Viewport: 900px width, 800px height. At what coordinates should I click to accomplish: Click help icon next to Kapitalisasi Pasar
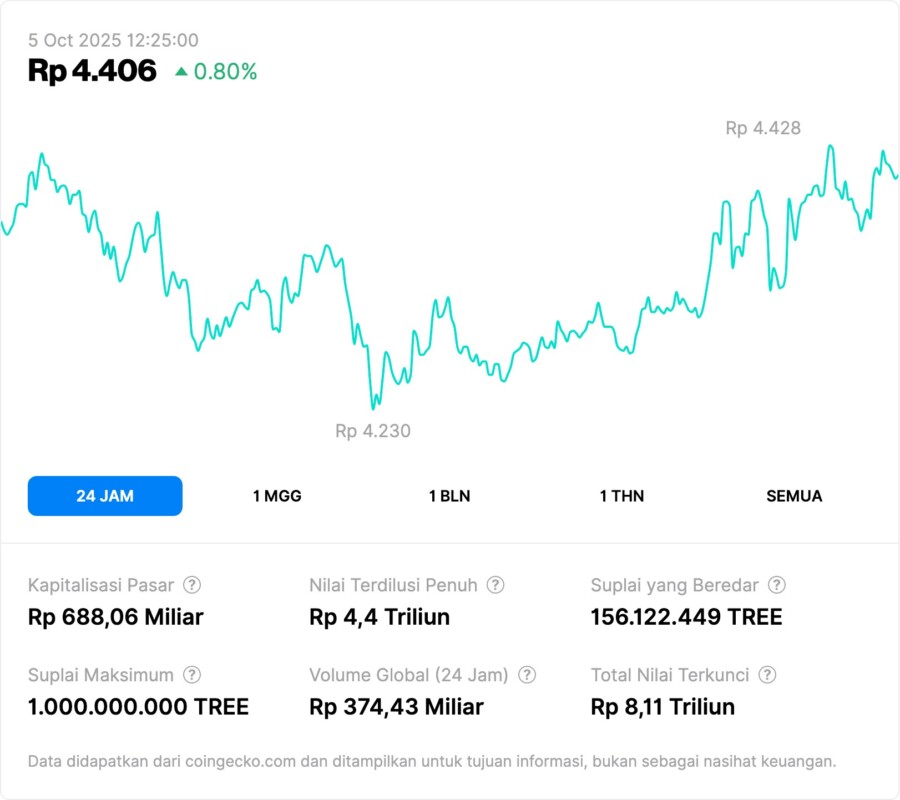(192, 585)
